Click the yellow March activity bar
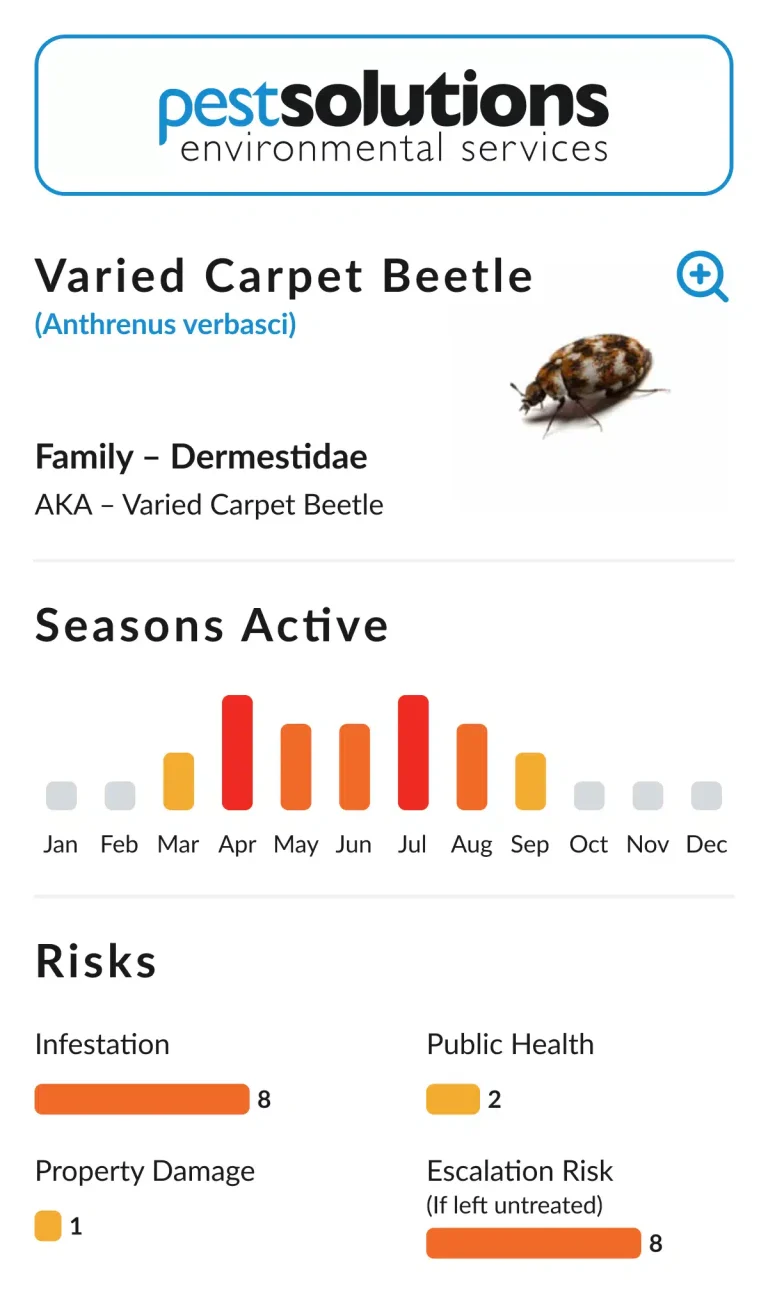The image size is (768, 1296). 178,781
